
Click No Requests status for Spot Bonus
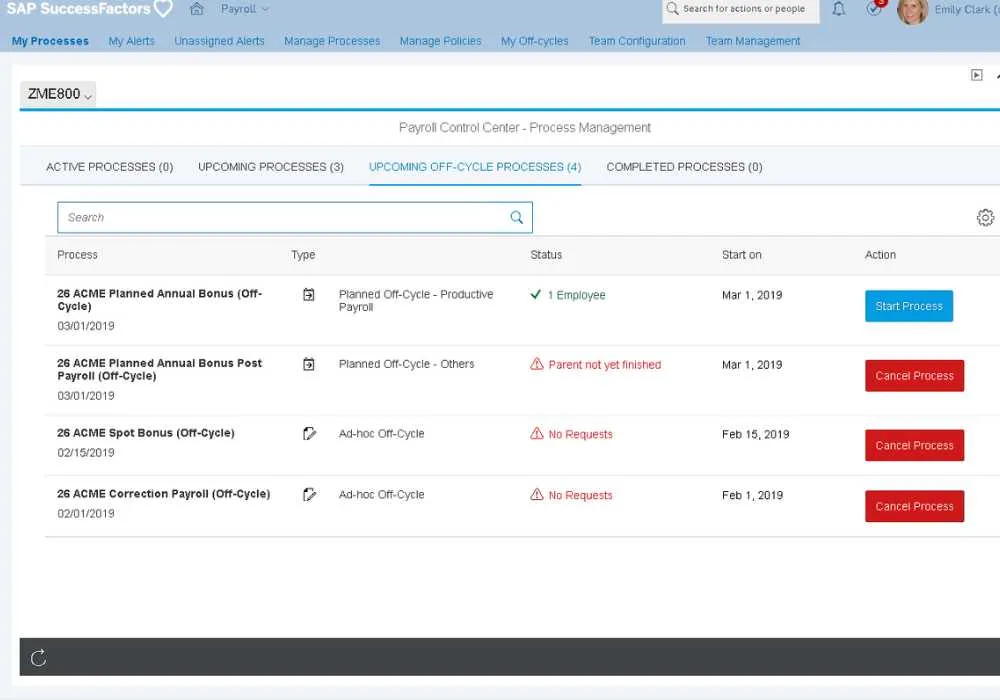(580, 434)
